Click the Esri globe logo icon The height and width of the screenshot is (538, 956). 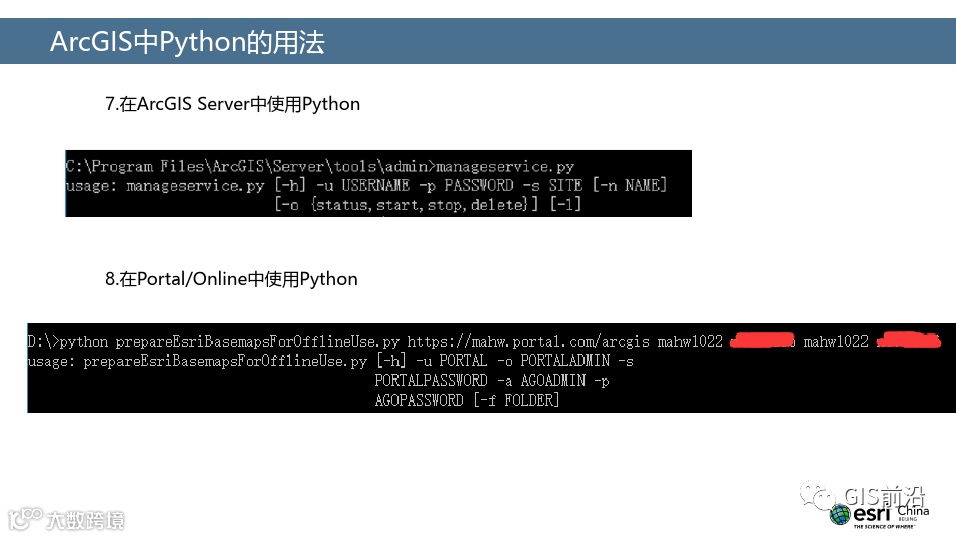pos(840,515)
